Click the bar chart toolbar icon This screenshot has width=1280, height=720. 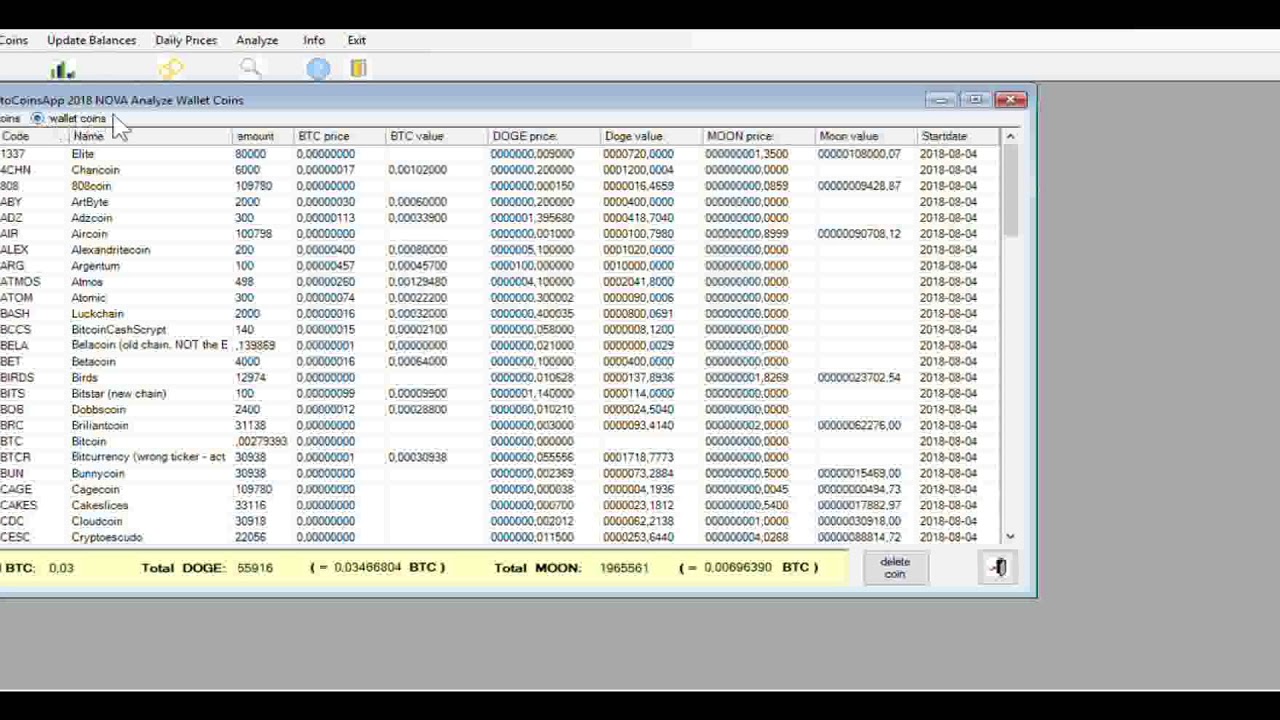point(63,69)
